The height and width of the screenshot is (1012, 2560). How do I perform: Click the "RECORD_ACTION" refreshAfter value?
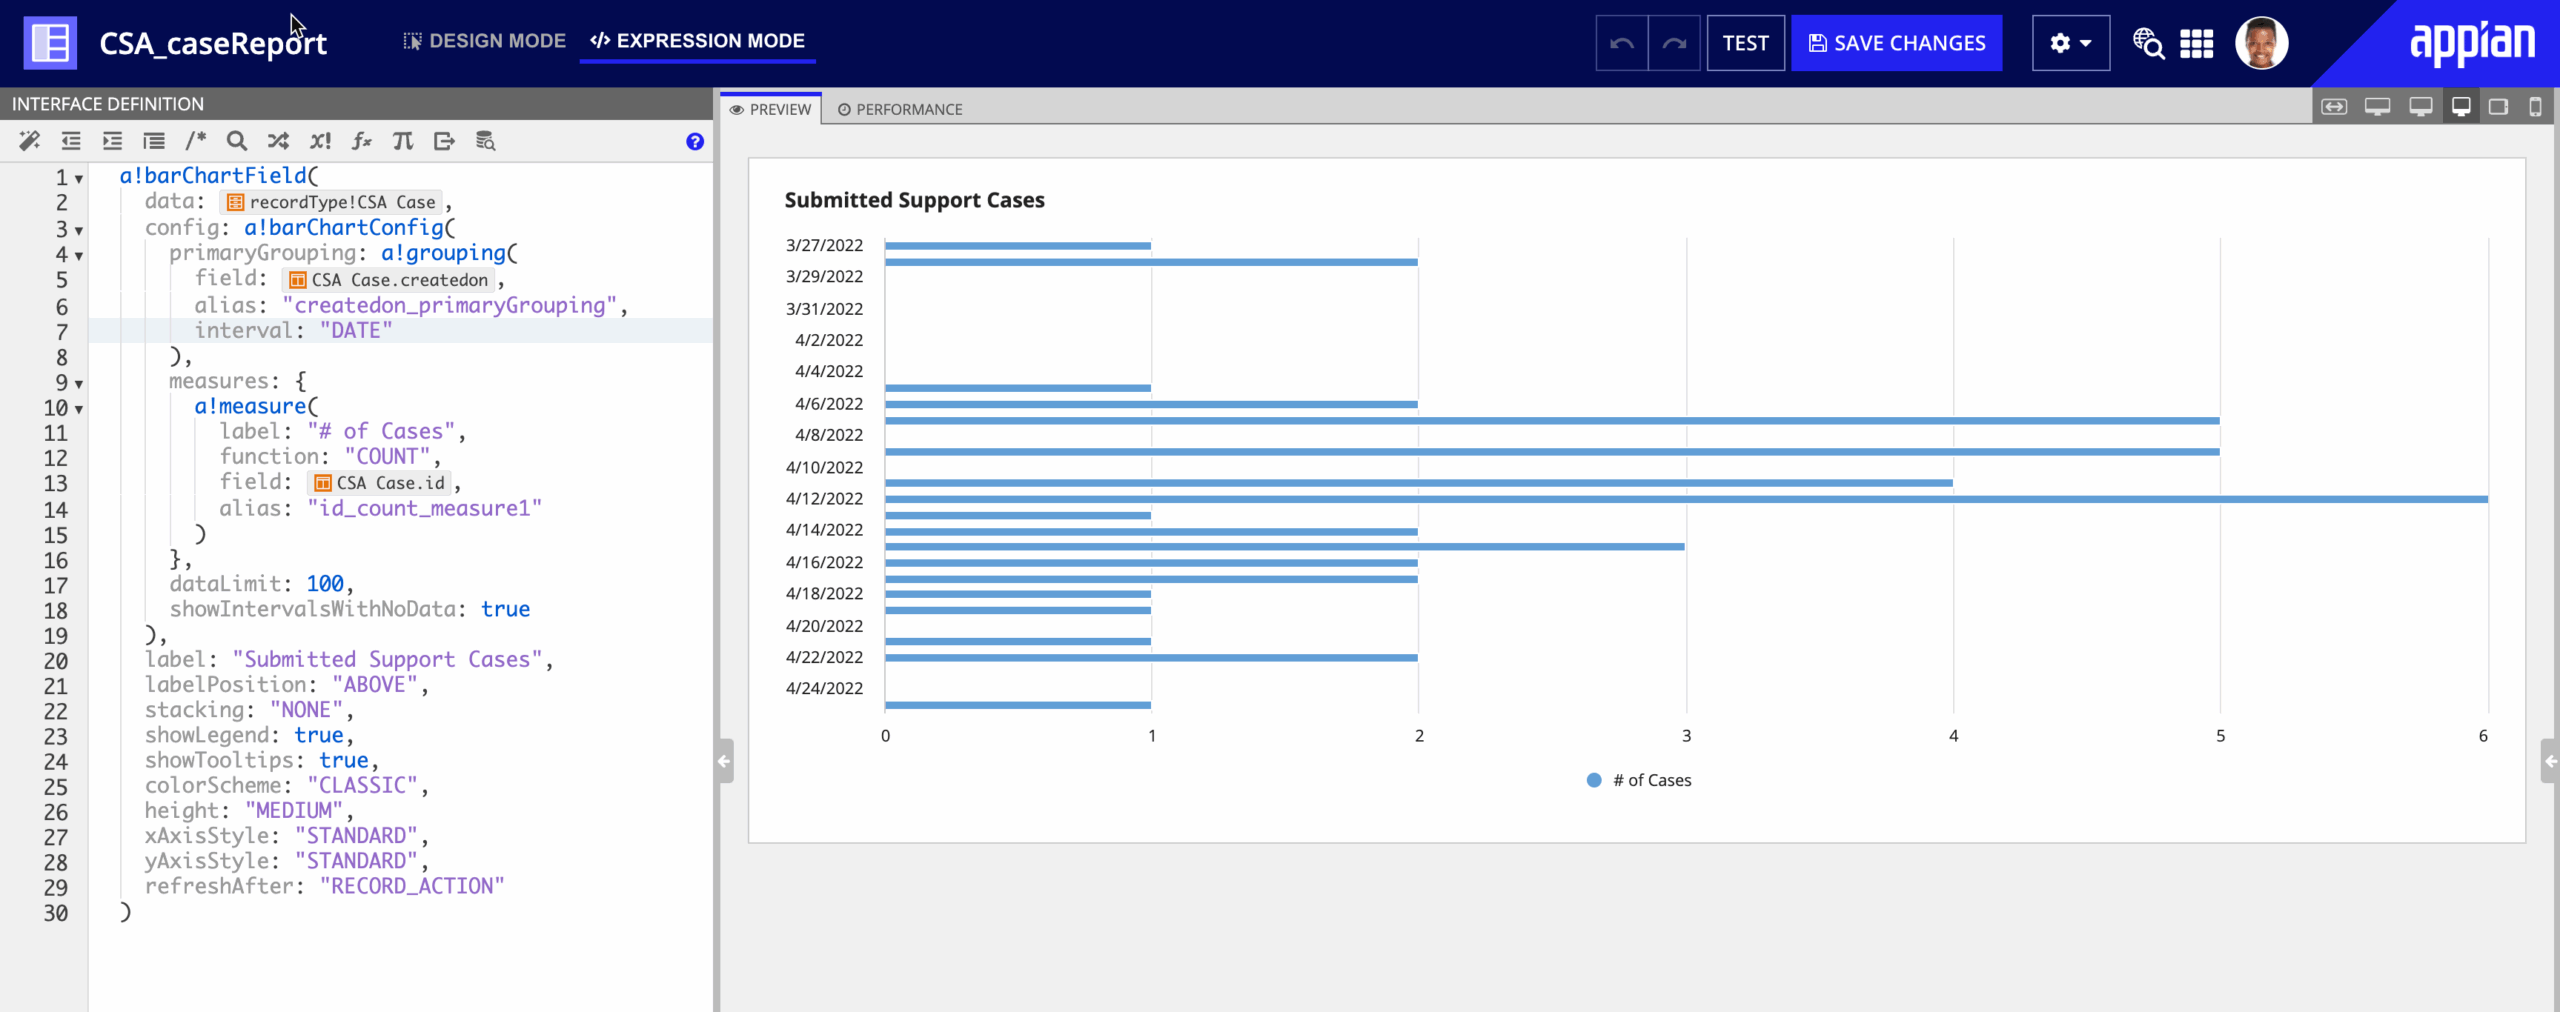point(412,887)
